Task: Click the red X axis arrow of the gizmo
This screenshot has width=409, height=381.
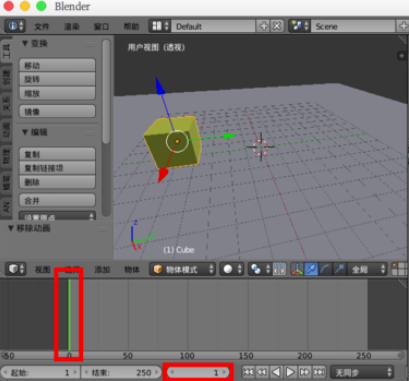Action: point(163,175)
